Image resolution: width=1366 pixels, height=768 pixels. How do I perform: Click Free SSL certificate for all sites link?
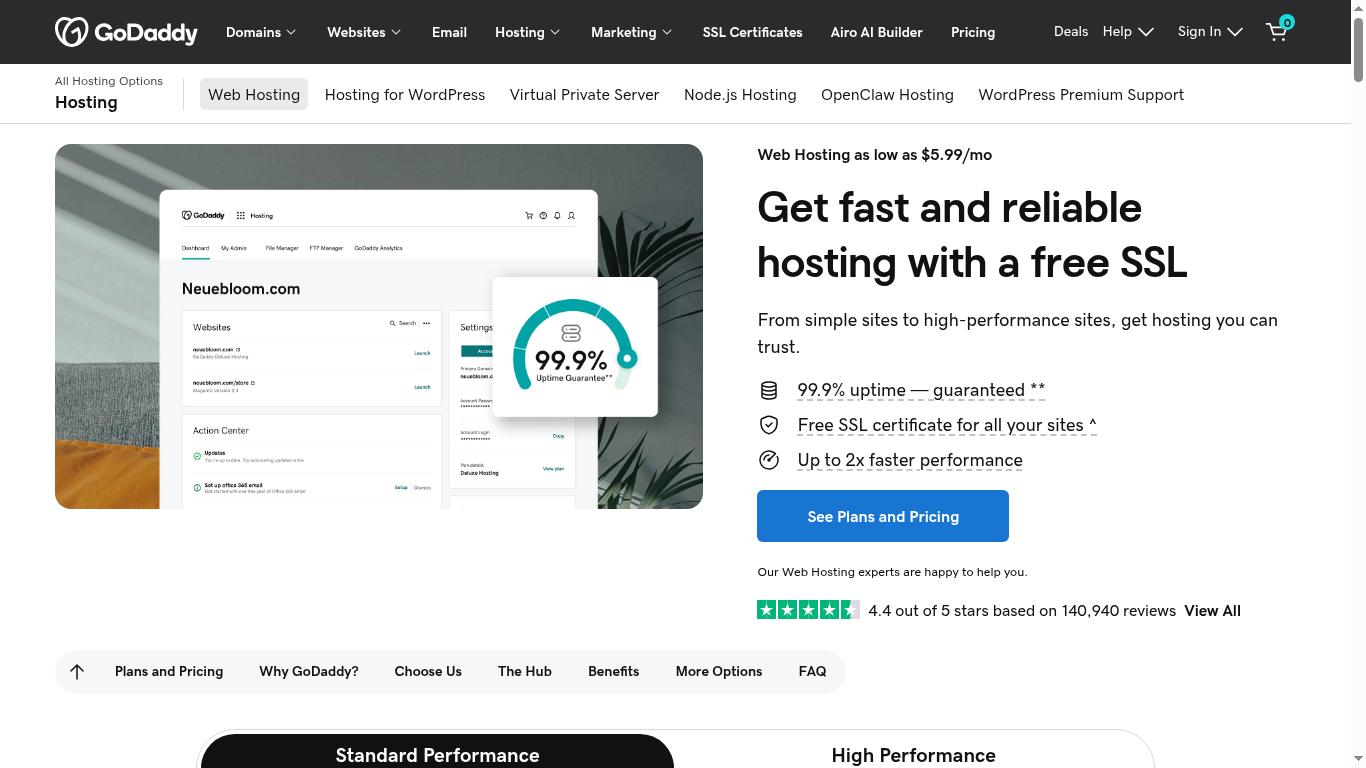[x=947, y=425]
